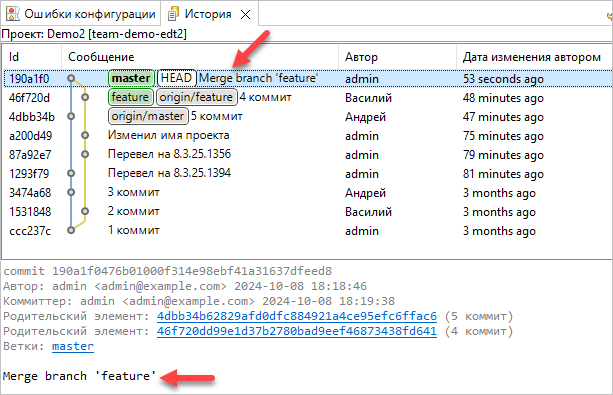
Task: Click the green feature branch label
Action: [130, 97]
